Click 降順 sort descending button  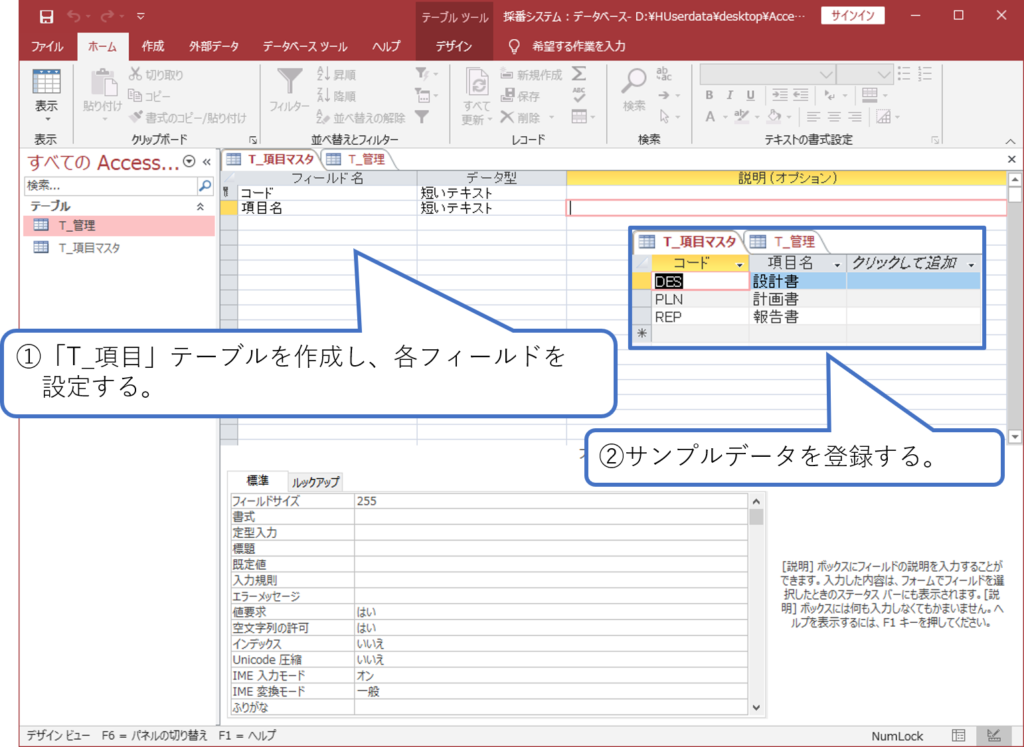pos(336,96)
